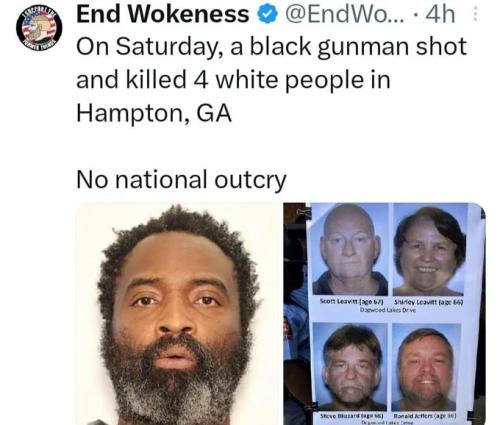Click the 'Ronald Jeffers' caption text
500x425 pixels.
[x=412, y=416]
